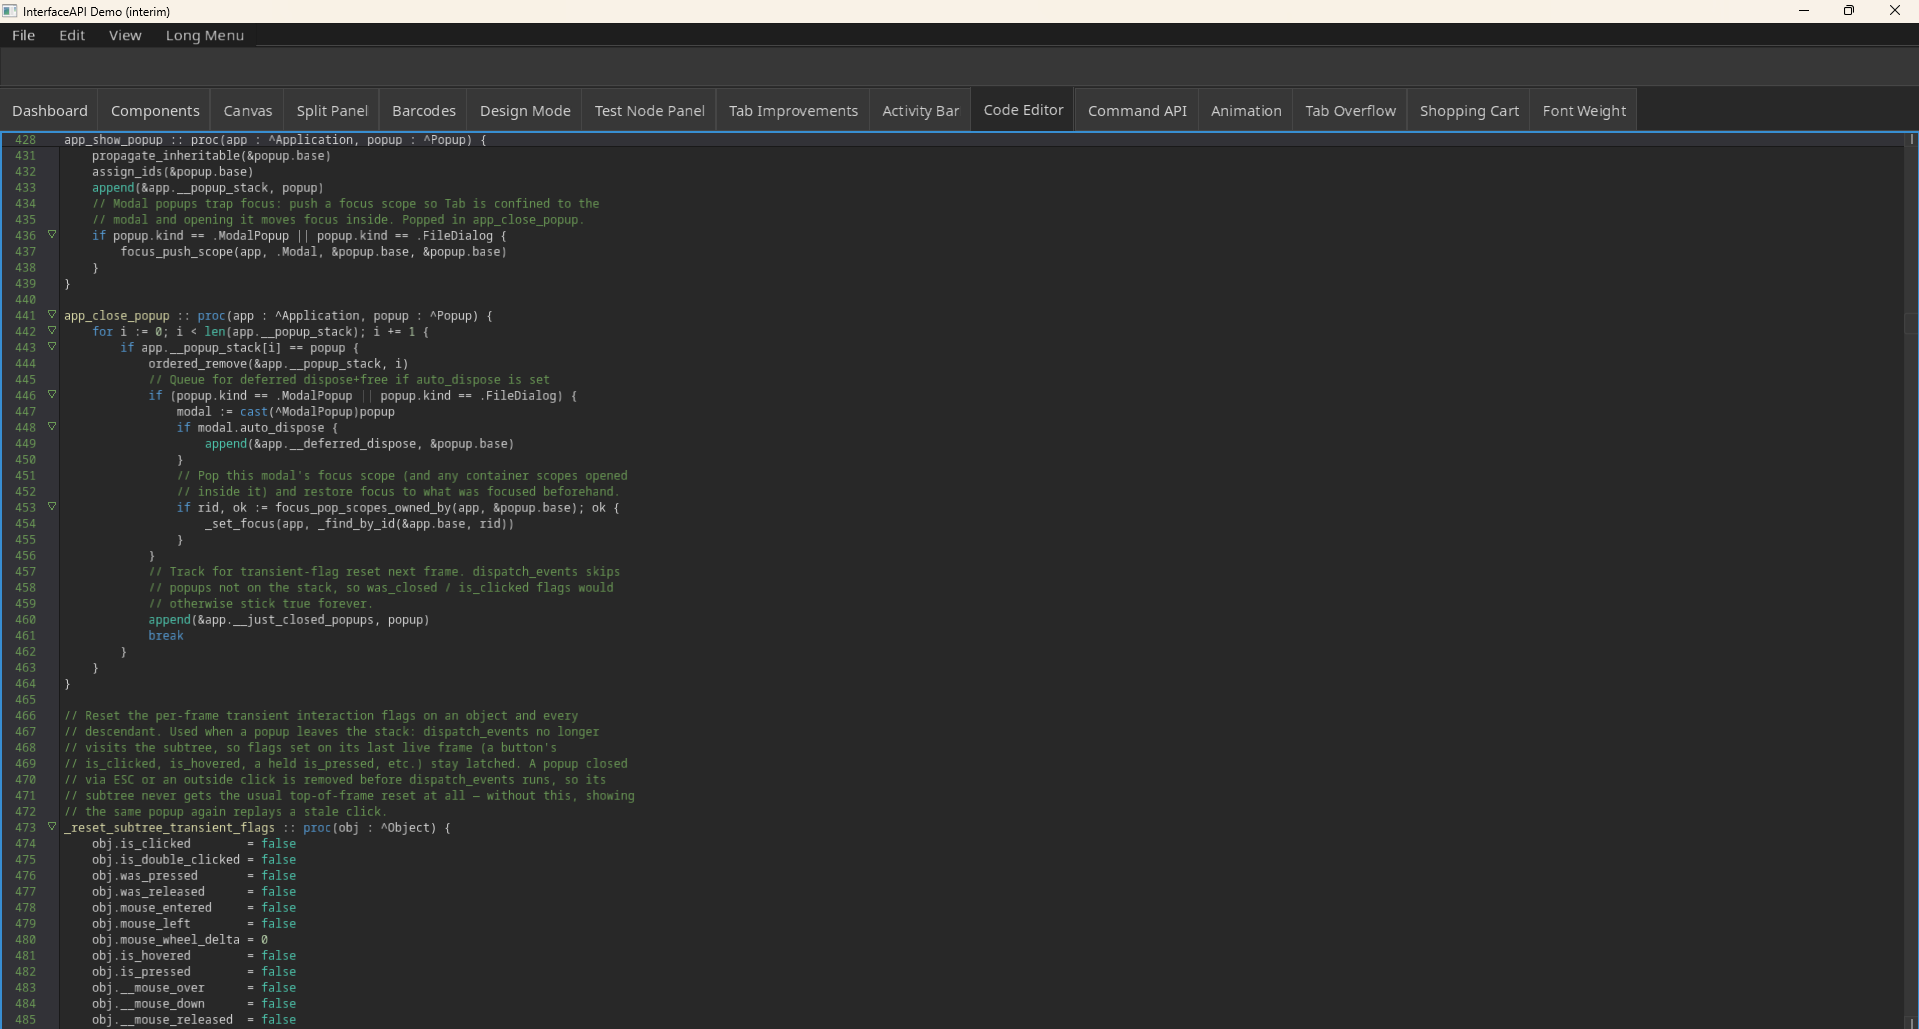Click the '__just_closed_popups' append line
Image resolution: width=1919 pixels, height=1029 pixels.
tap(289, 620)
